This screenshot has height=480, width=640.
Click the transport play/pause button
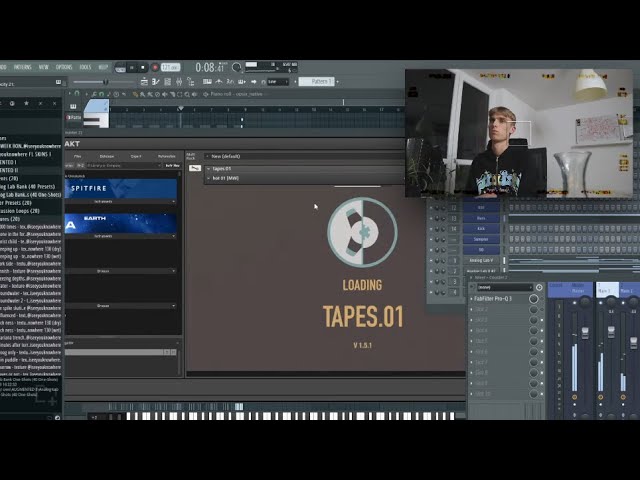click(132, 68)
